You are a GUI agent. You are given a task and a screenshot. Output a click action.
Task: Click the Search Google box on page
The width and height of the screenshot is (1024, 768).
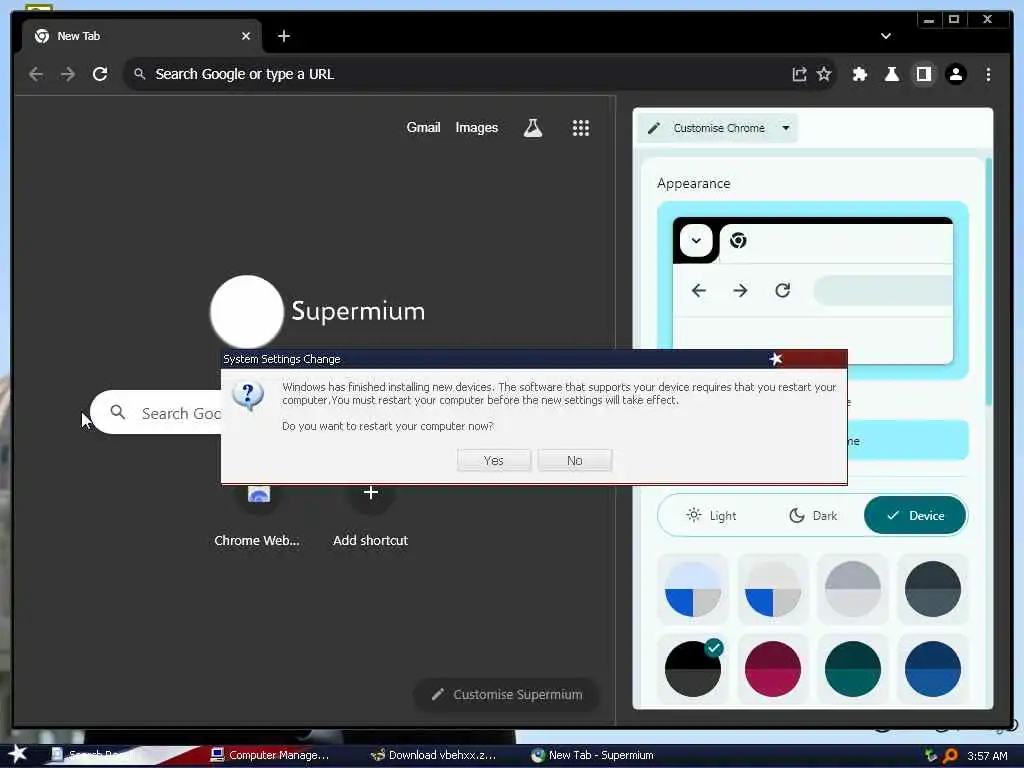click(x=157, y=413)
